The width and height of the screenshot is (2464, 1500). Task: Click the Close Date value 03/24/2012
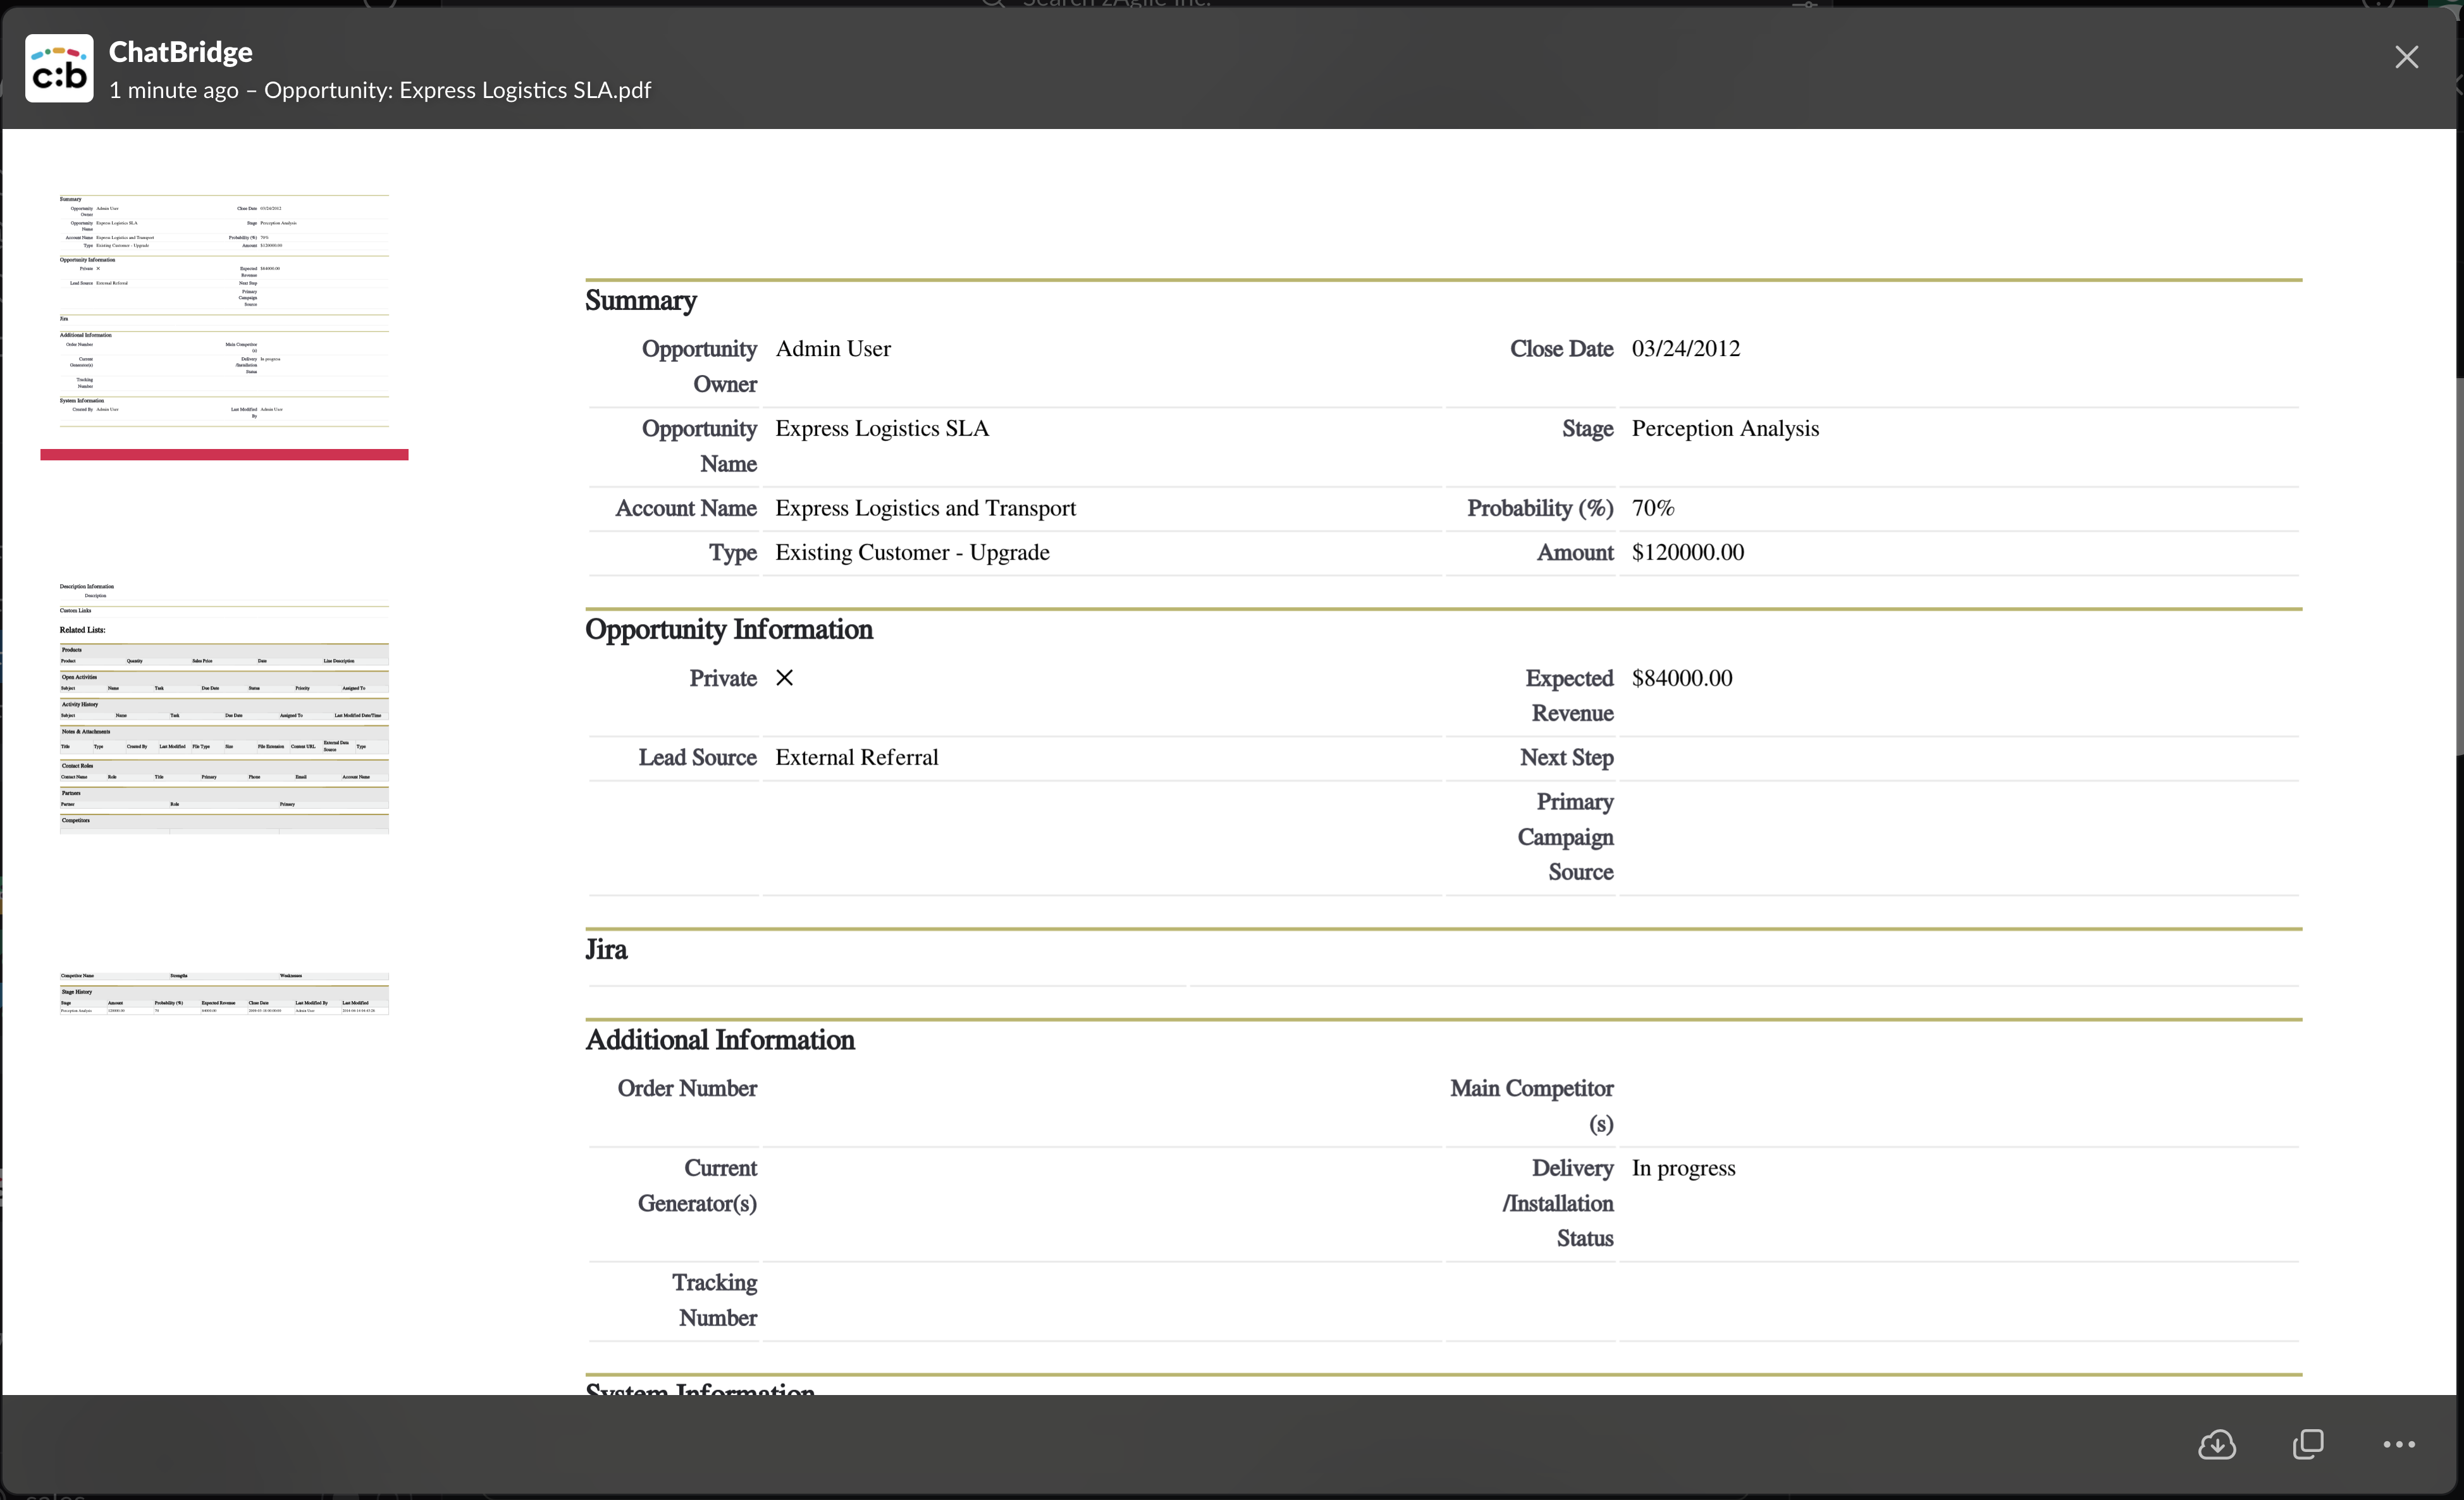click(1685, 349)
